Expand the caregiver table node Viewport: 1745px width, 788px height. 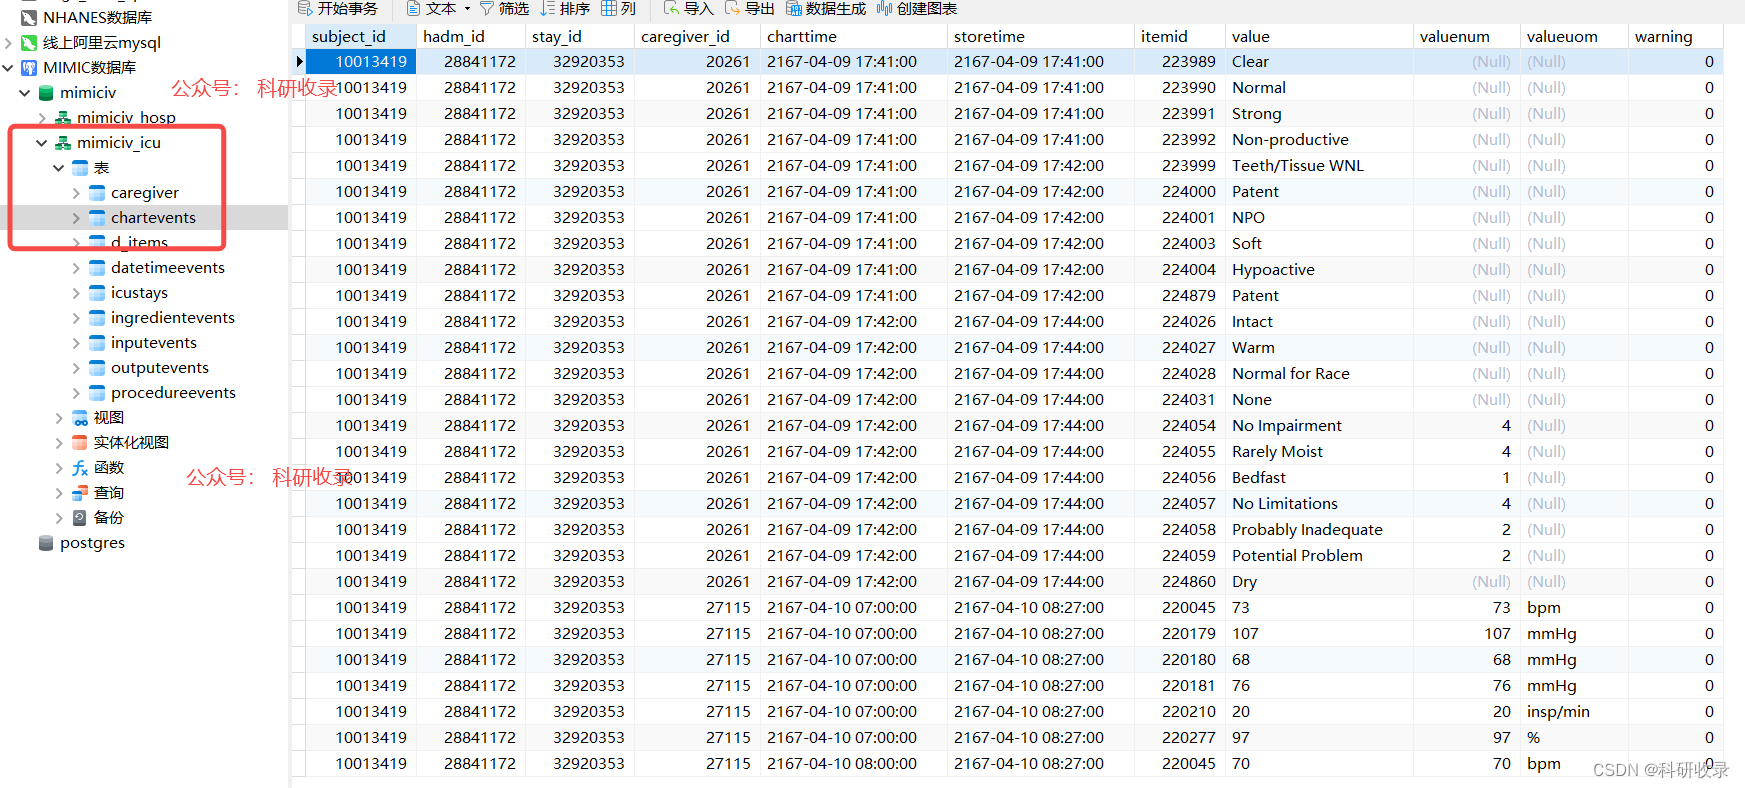[x=76, y=192]
